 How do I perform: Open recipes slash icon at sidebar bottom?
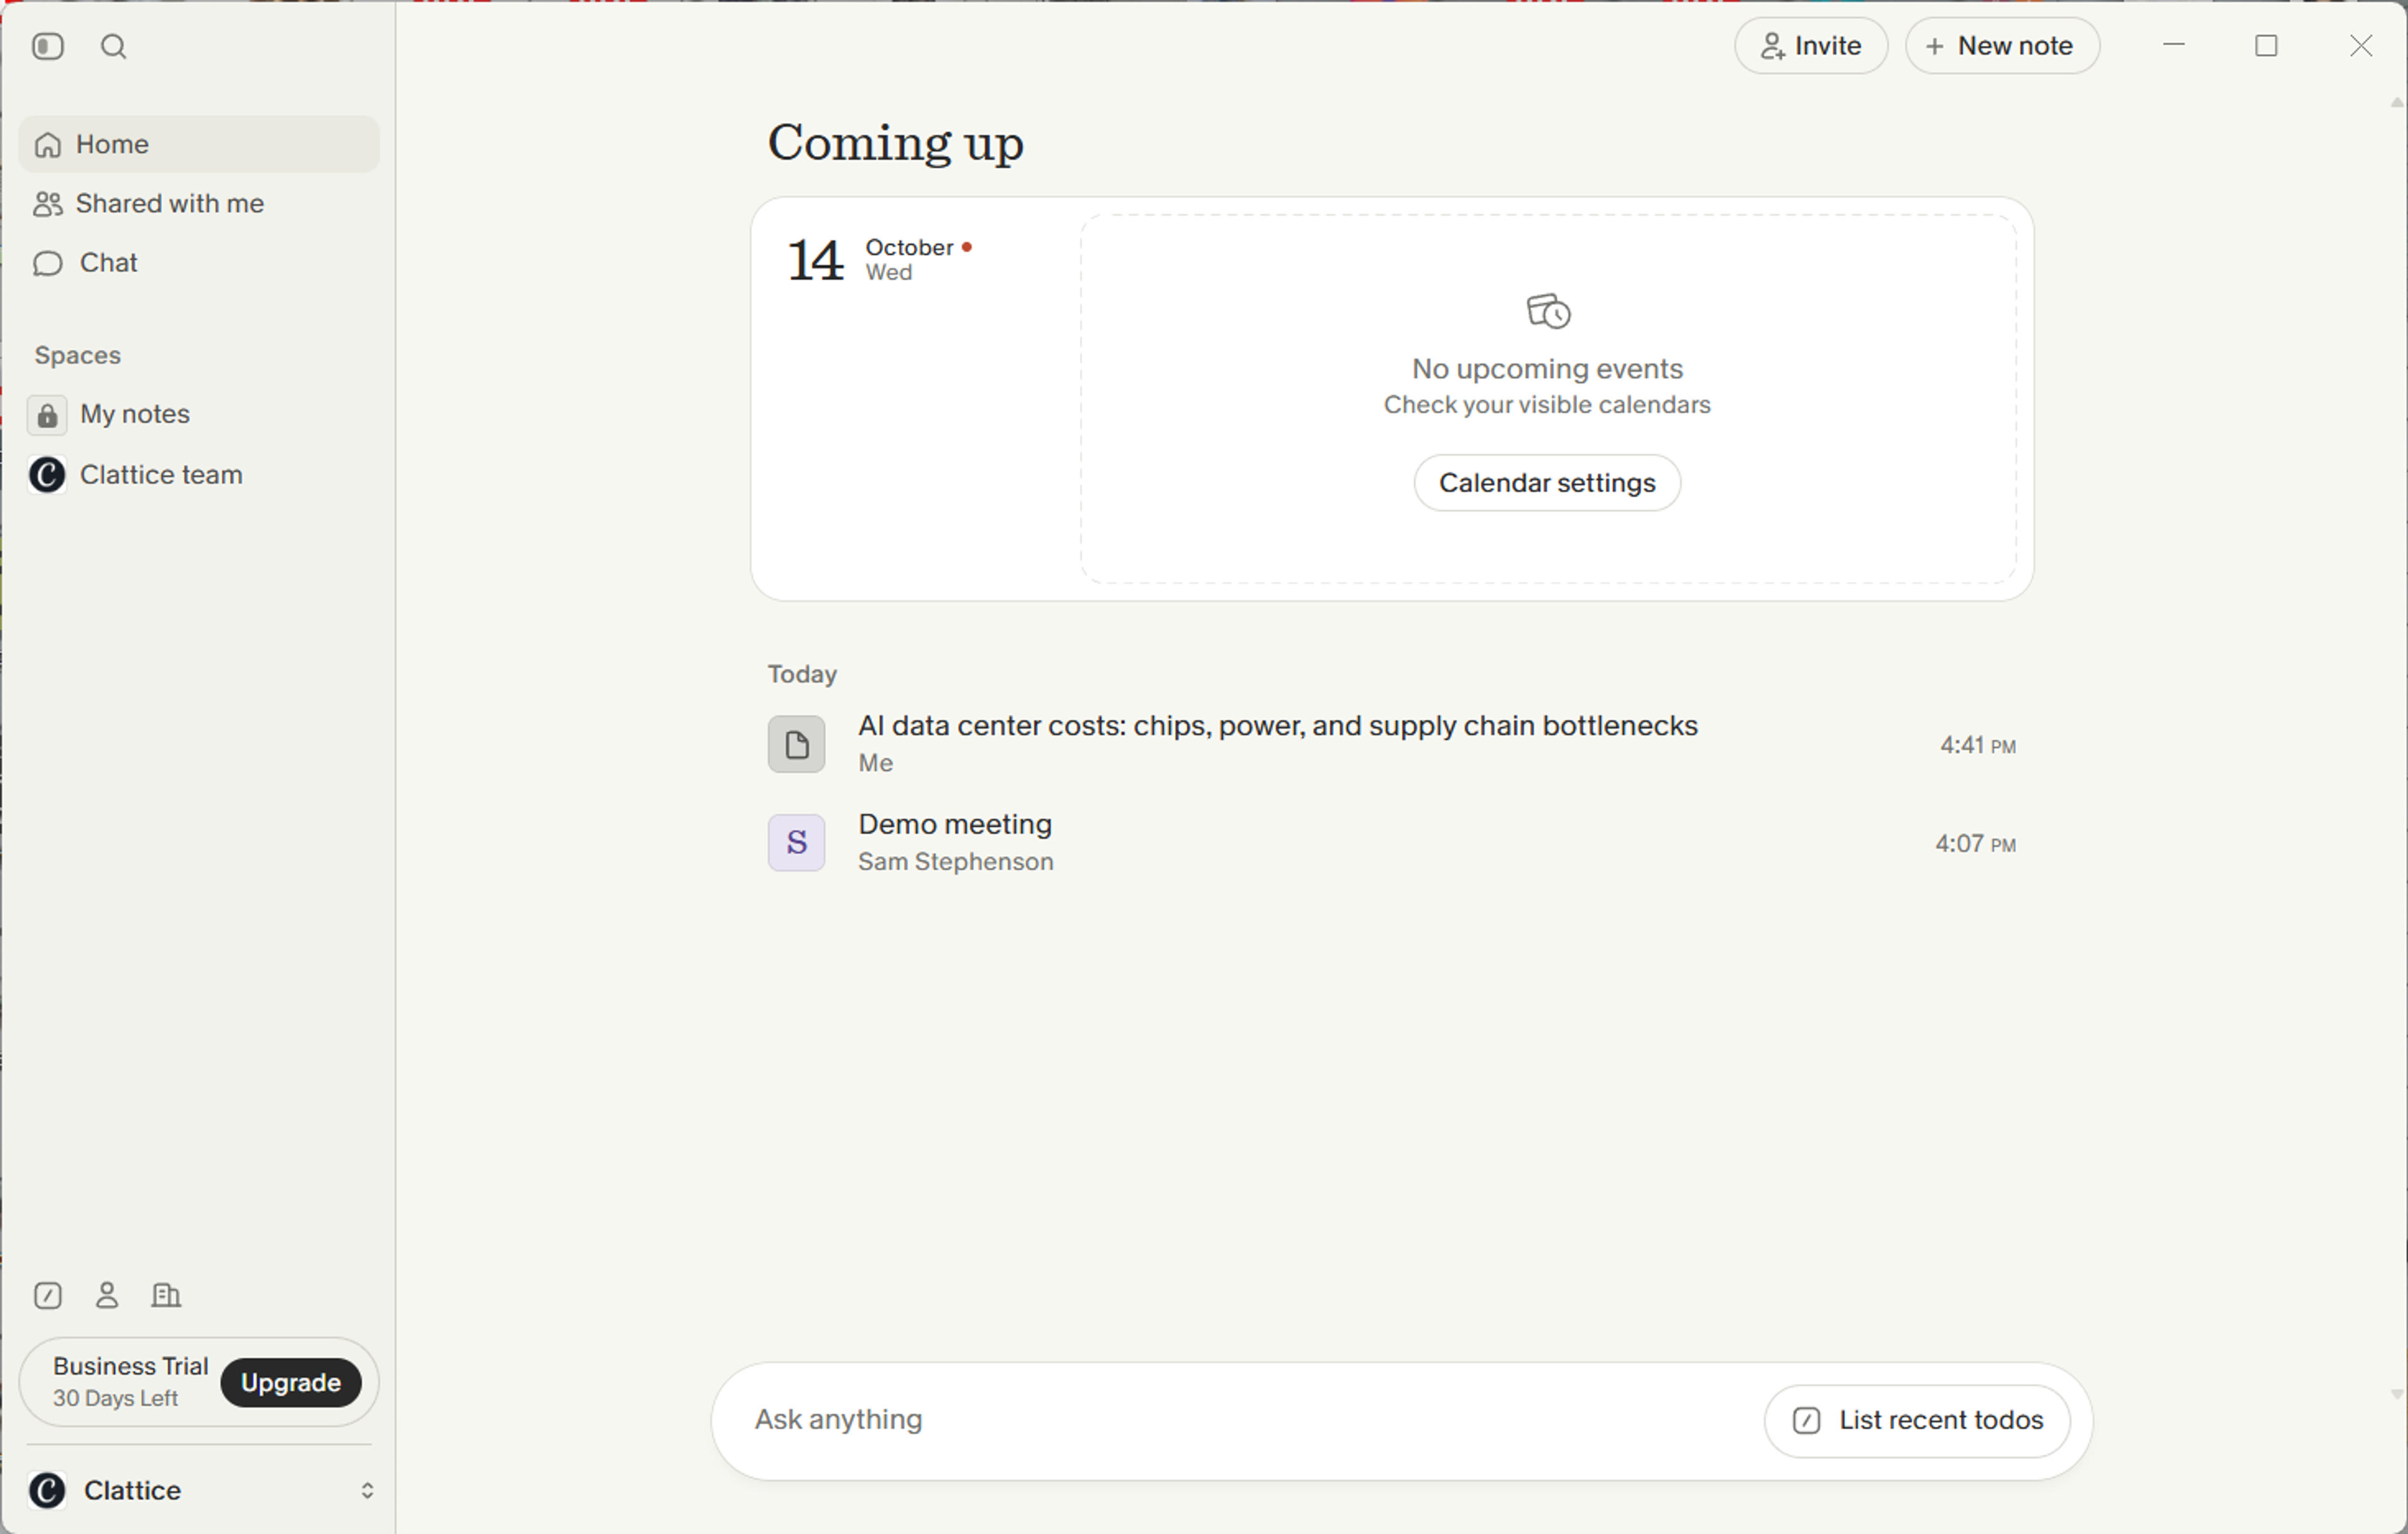47,1295
